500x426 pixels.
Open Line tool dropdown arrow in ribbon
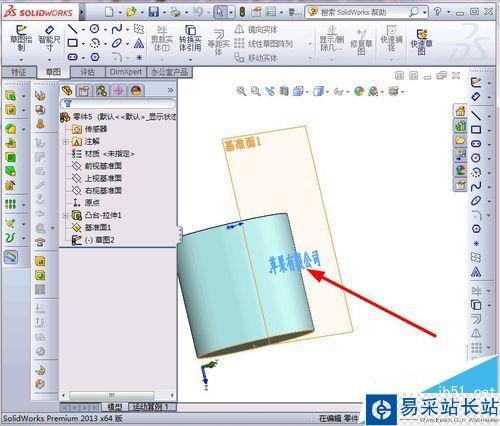coord(83,30)
